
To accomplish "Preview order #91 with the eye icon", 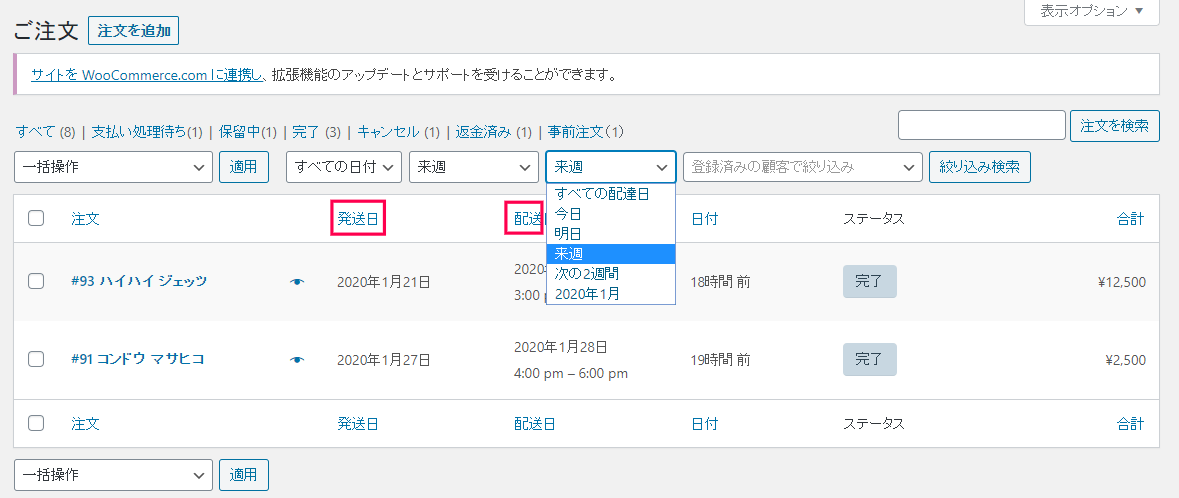I will [x=296, y=359].
